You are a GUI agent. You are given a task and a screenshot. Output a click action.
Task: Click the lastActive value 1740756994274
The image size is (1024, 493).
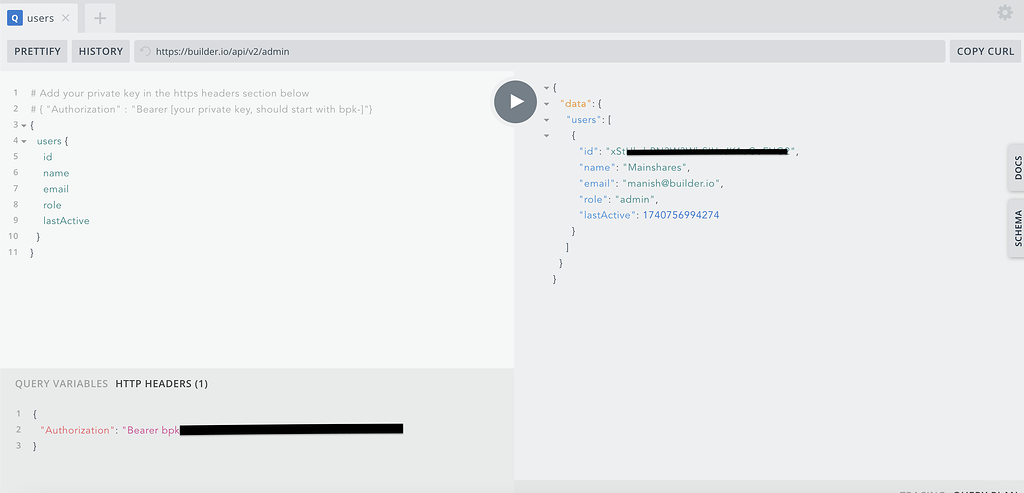click(x=681, y=215)
